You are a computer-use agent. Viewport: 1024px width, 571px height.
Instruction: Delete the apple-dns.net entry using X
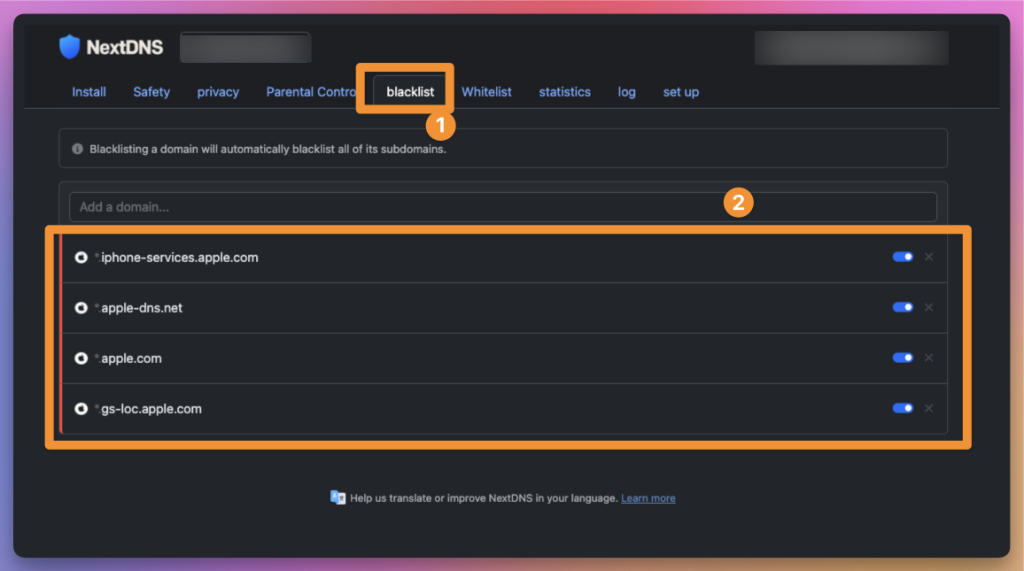(x=929, y=307)
